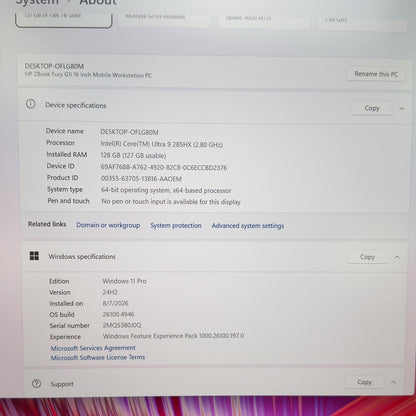Select the memory Speed 4000 MT/s card
416x416 pixels.
coord(264,21)
